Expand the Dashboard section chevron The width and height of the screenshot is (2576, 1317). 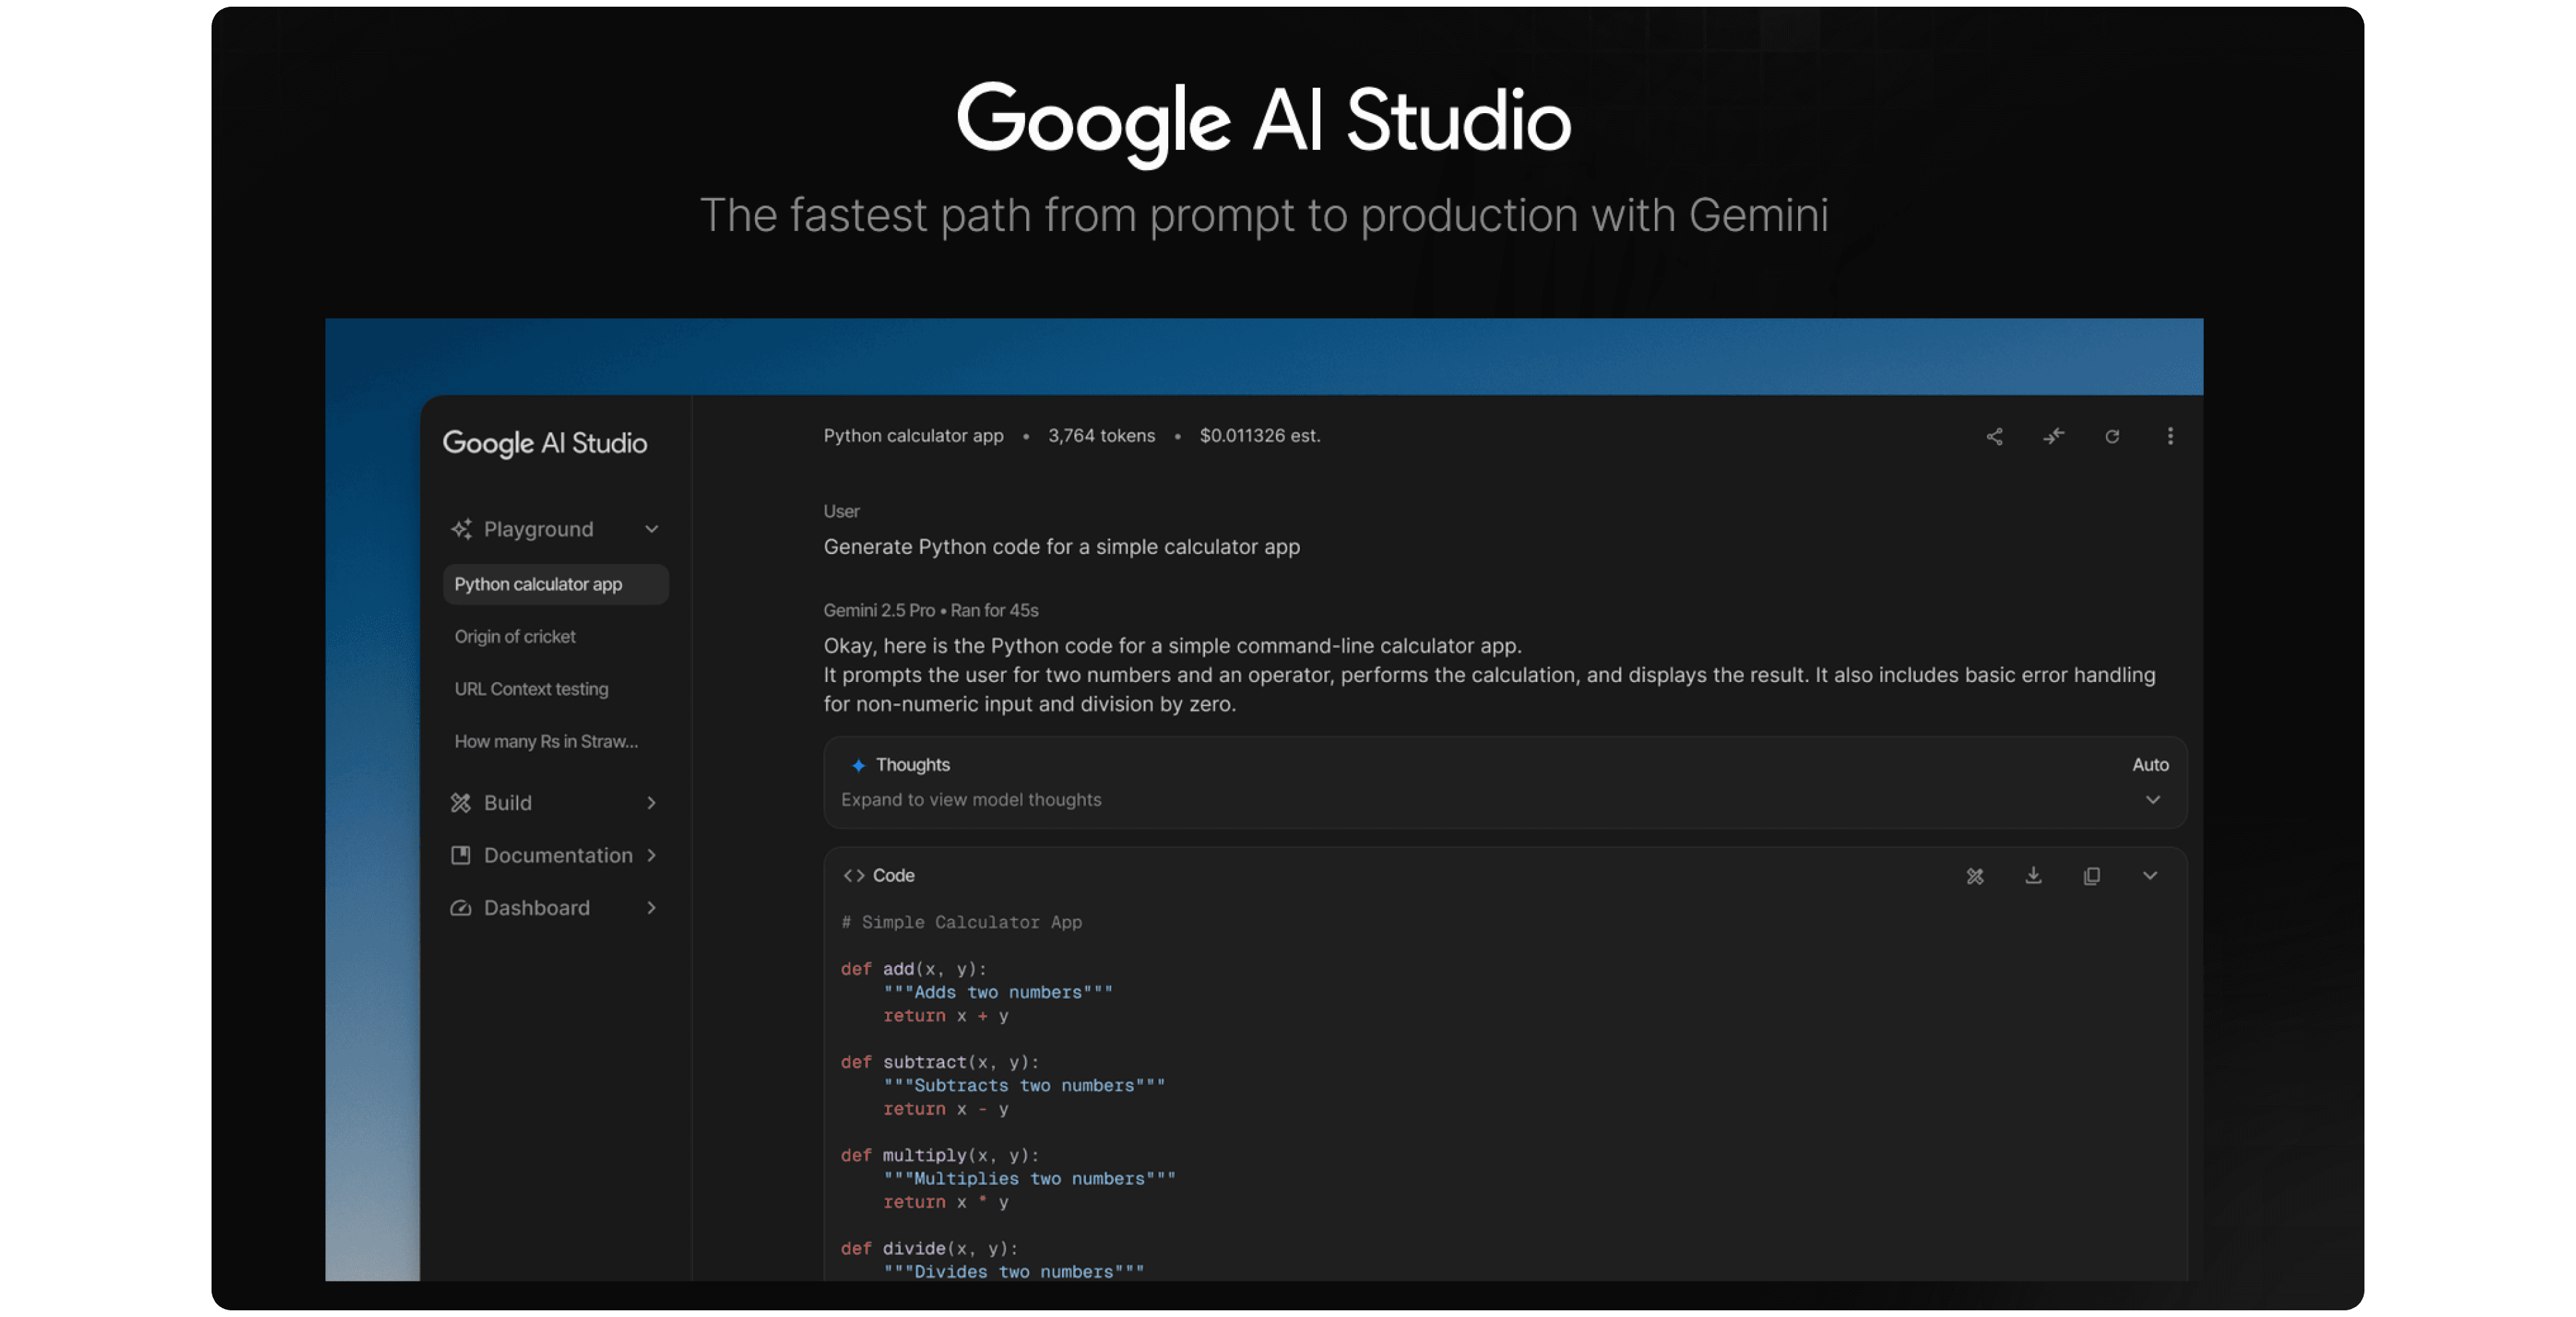652,908
